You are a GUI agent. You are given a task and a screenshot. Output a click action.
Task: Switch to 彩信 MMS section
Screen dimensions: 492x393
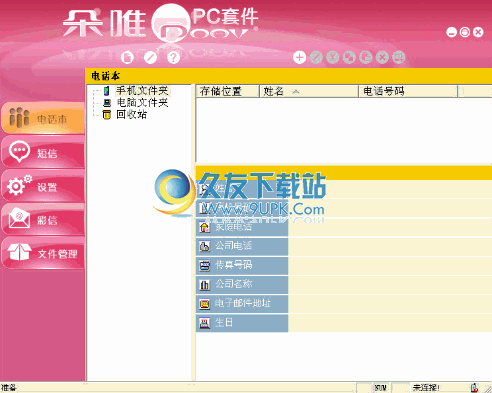tap(43, 219)
